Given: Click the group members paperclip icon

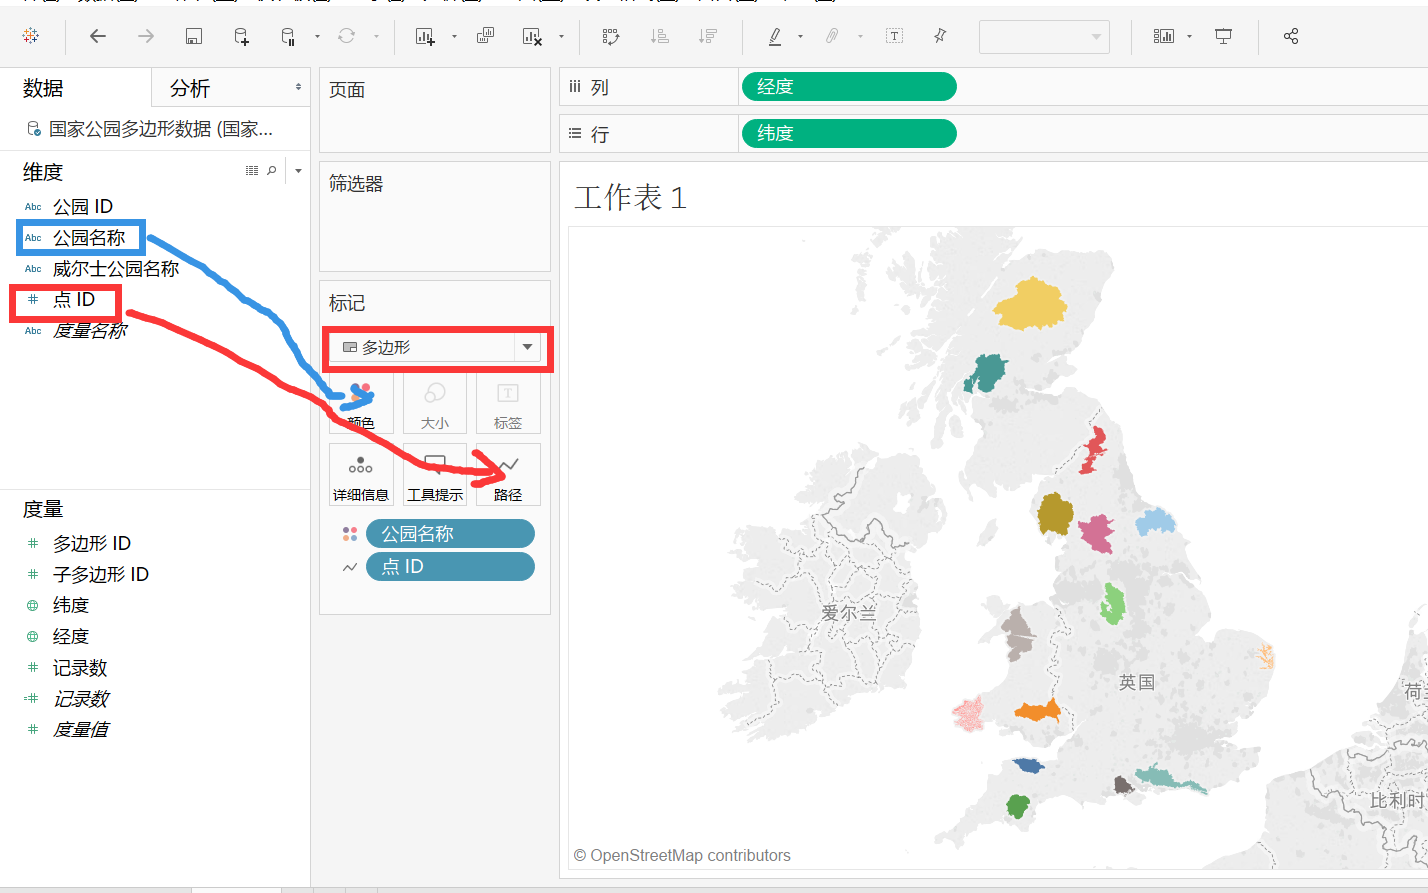Looking at the screenshot, I should [832, 36].
